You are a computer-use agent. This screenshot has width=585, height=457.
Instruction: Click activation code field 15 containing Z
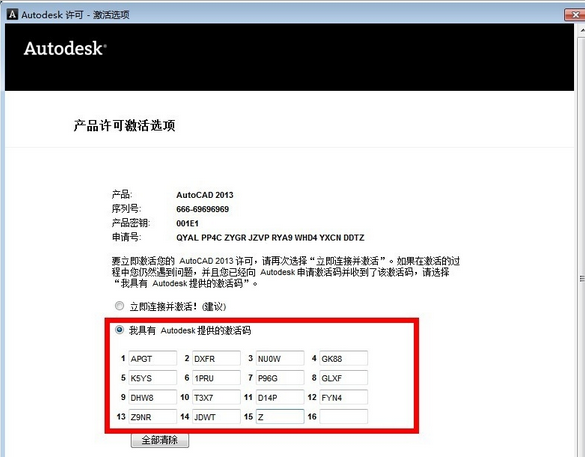click(x=280, y=417)
